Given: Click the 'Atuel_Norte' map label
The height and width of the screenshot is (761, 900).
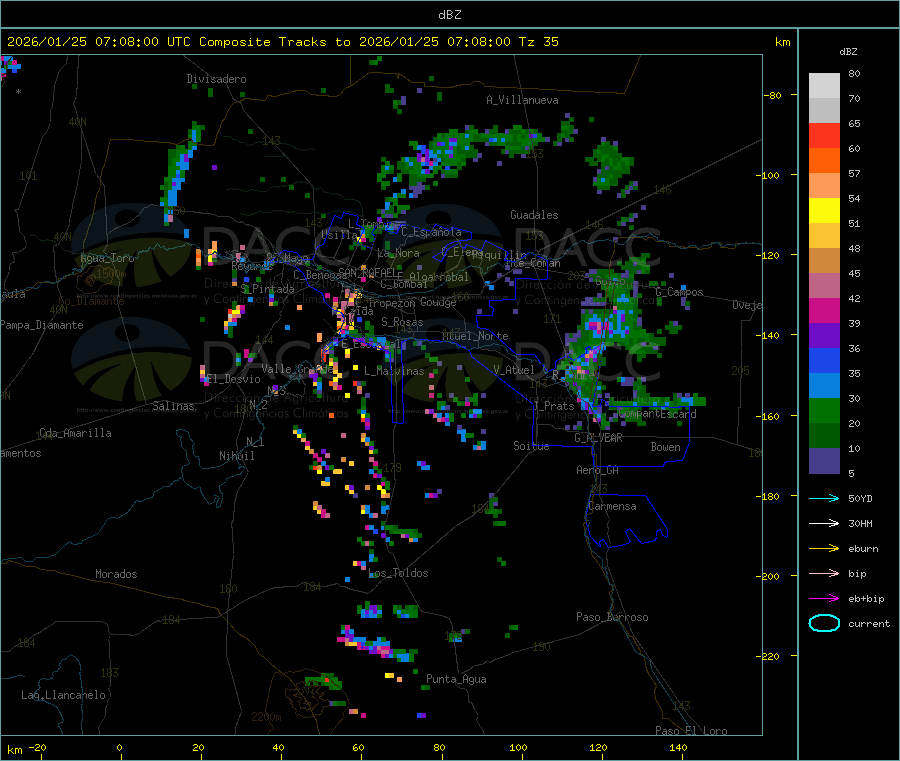Looking at the screenshot, I should tap(475, 336).
